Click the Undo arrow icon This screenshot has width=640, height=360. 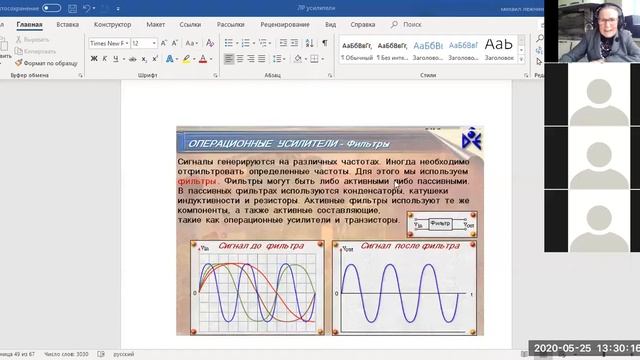click(x=86, y=8)
